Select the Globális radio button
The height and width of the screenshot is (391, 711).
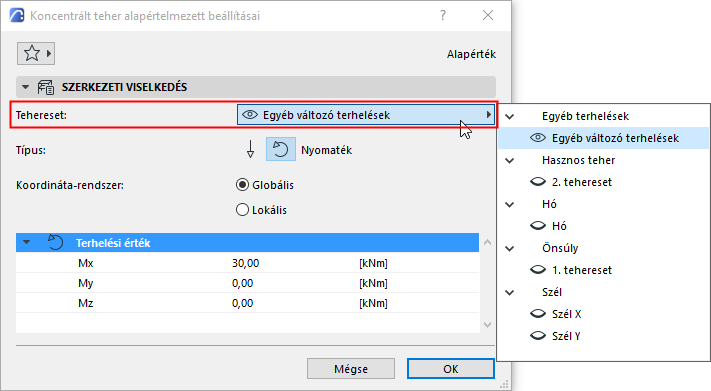(243, 185)
